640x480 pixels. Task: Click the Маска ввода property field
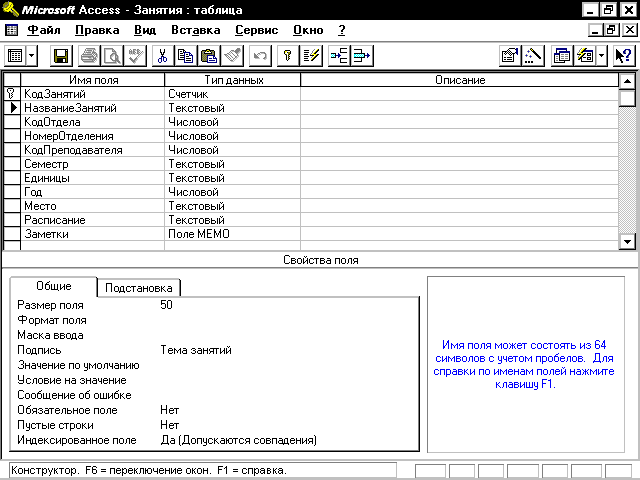tap(288, 335)
